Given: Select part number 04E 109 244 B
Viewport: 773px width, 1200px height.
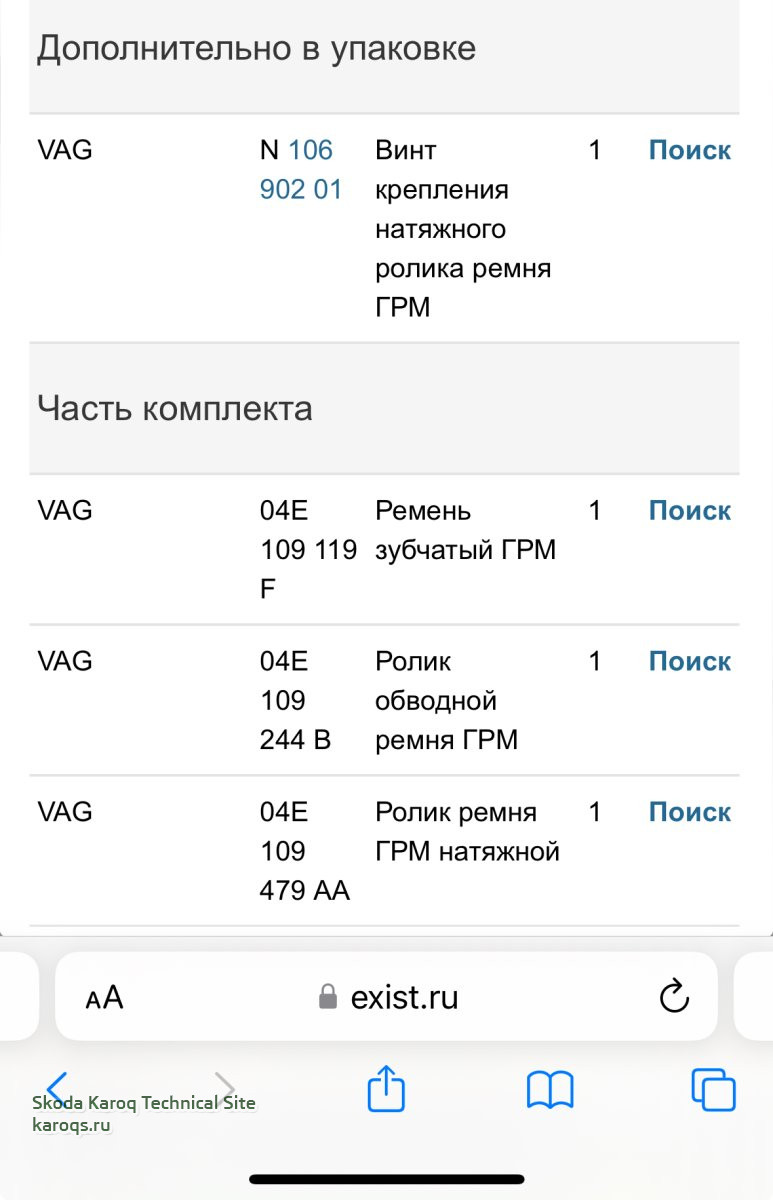Looking at the screenshot, I should click(x=295, y=700).
